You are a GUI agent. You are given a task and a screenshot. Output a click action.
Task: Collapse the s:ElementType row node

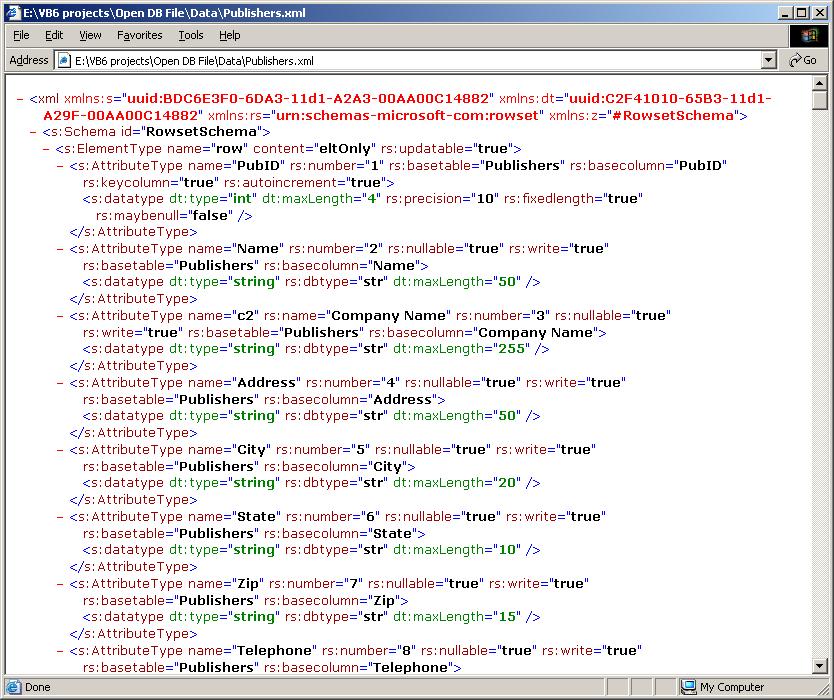[x=47, y=149]
